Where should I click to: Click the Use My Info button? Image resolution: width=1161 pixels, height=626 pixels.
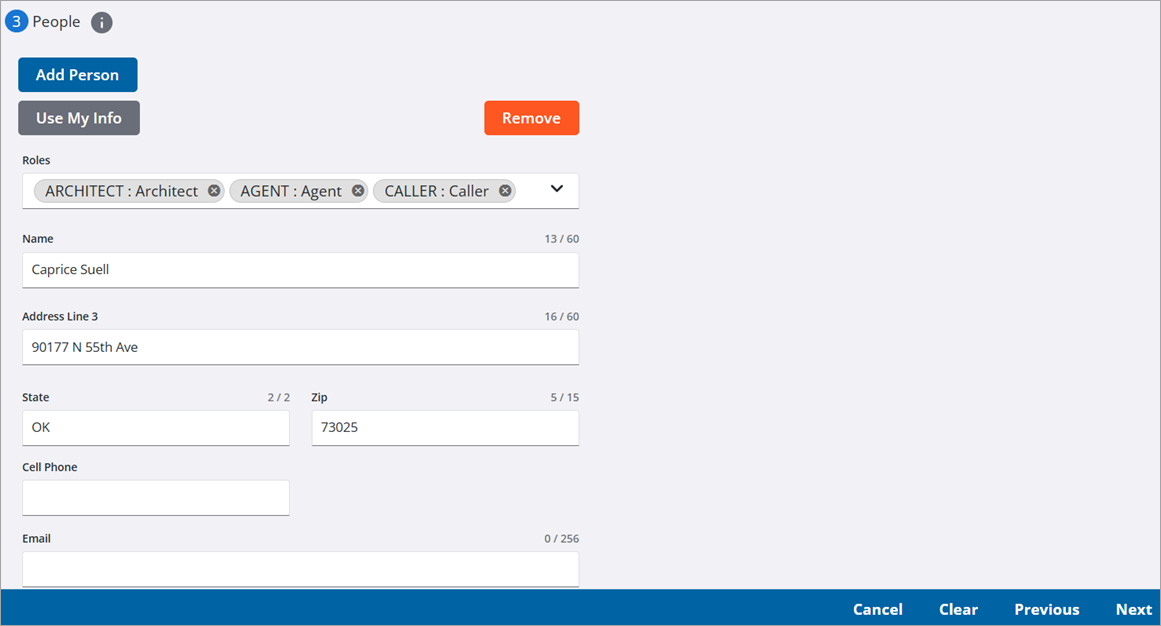pyautogui.click(x=79, y=118)
